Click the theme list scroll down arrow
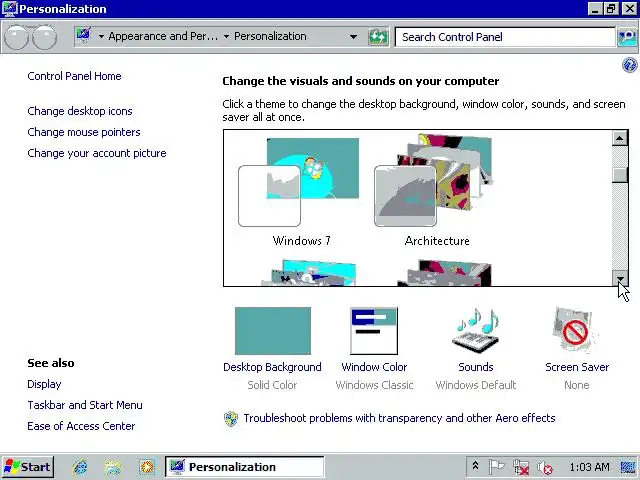The height and width of the screenshot is (480, 640). coord(620,278)
